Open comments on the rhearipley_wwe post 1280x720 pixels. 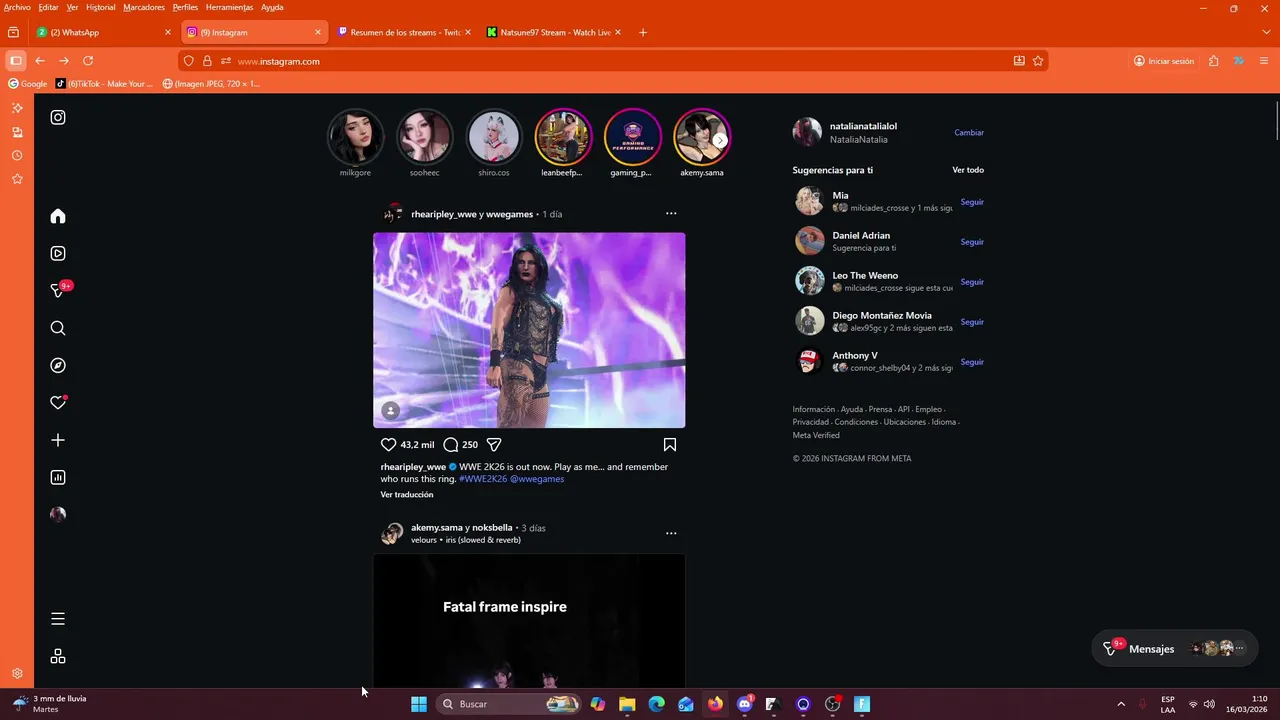451,444
